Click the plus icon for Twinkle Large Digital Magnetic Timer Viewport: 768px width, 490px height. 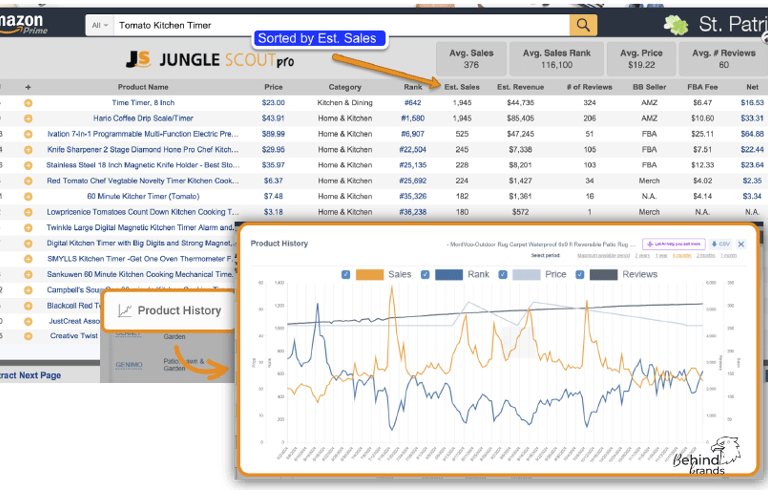[28, 228]
